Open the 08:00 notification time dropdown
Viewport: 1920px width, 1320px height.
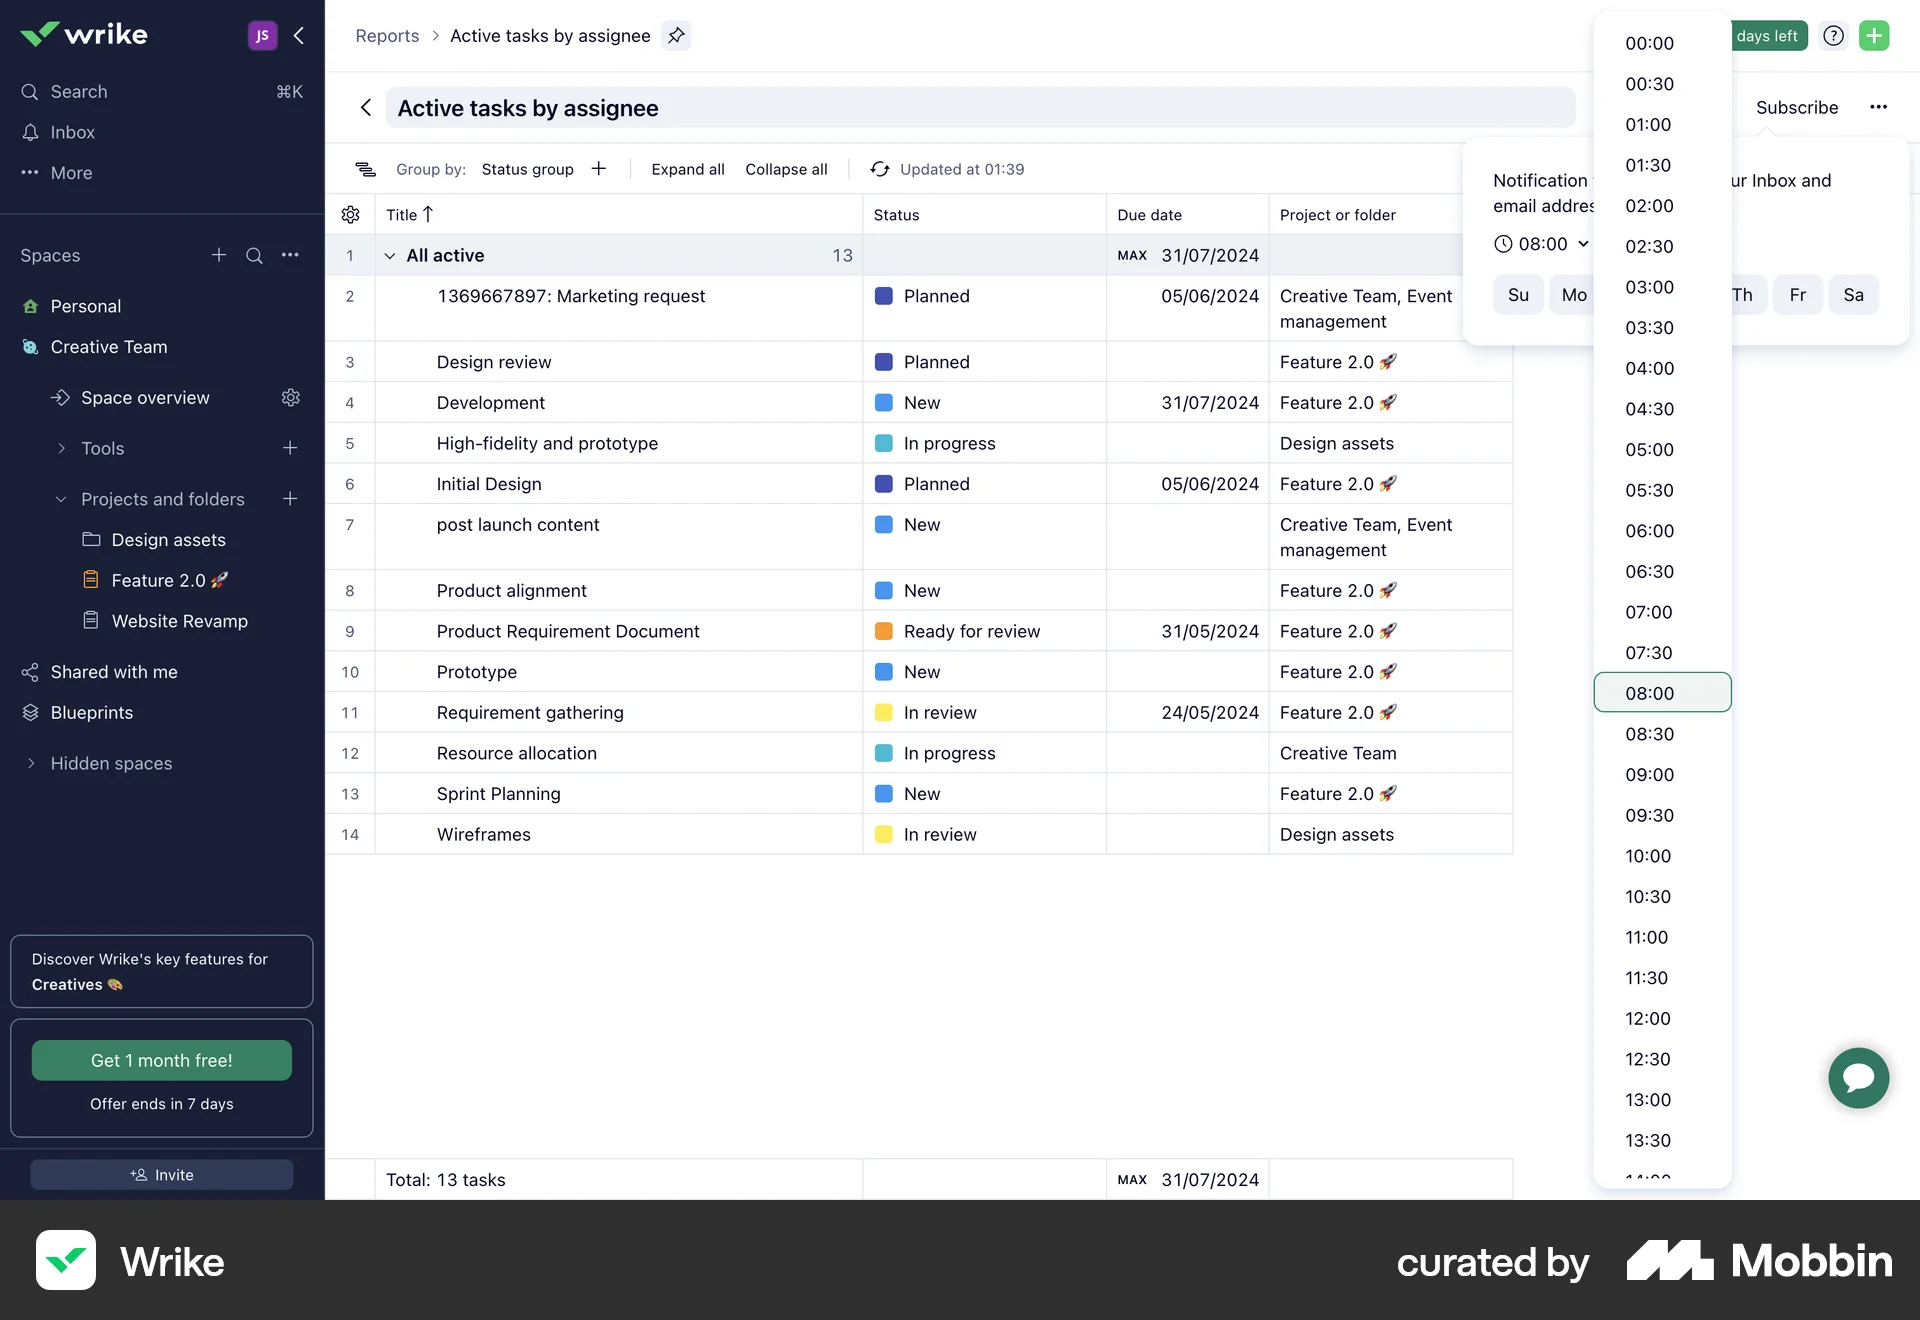pos(1541,243)
